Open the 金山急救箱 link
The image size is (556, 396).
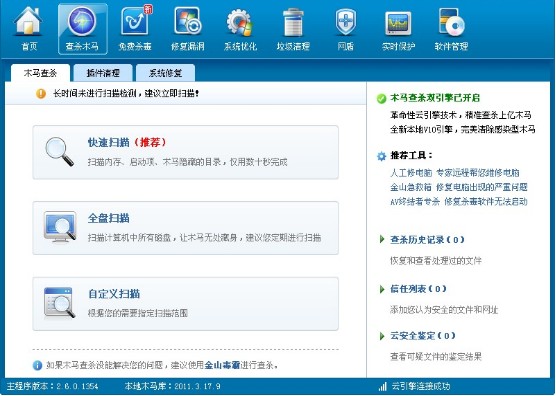coord(411,187)
